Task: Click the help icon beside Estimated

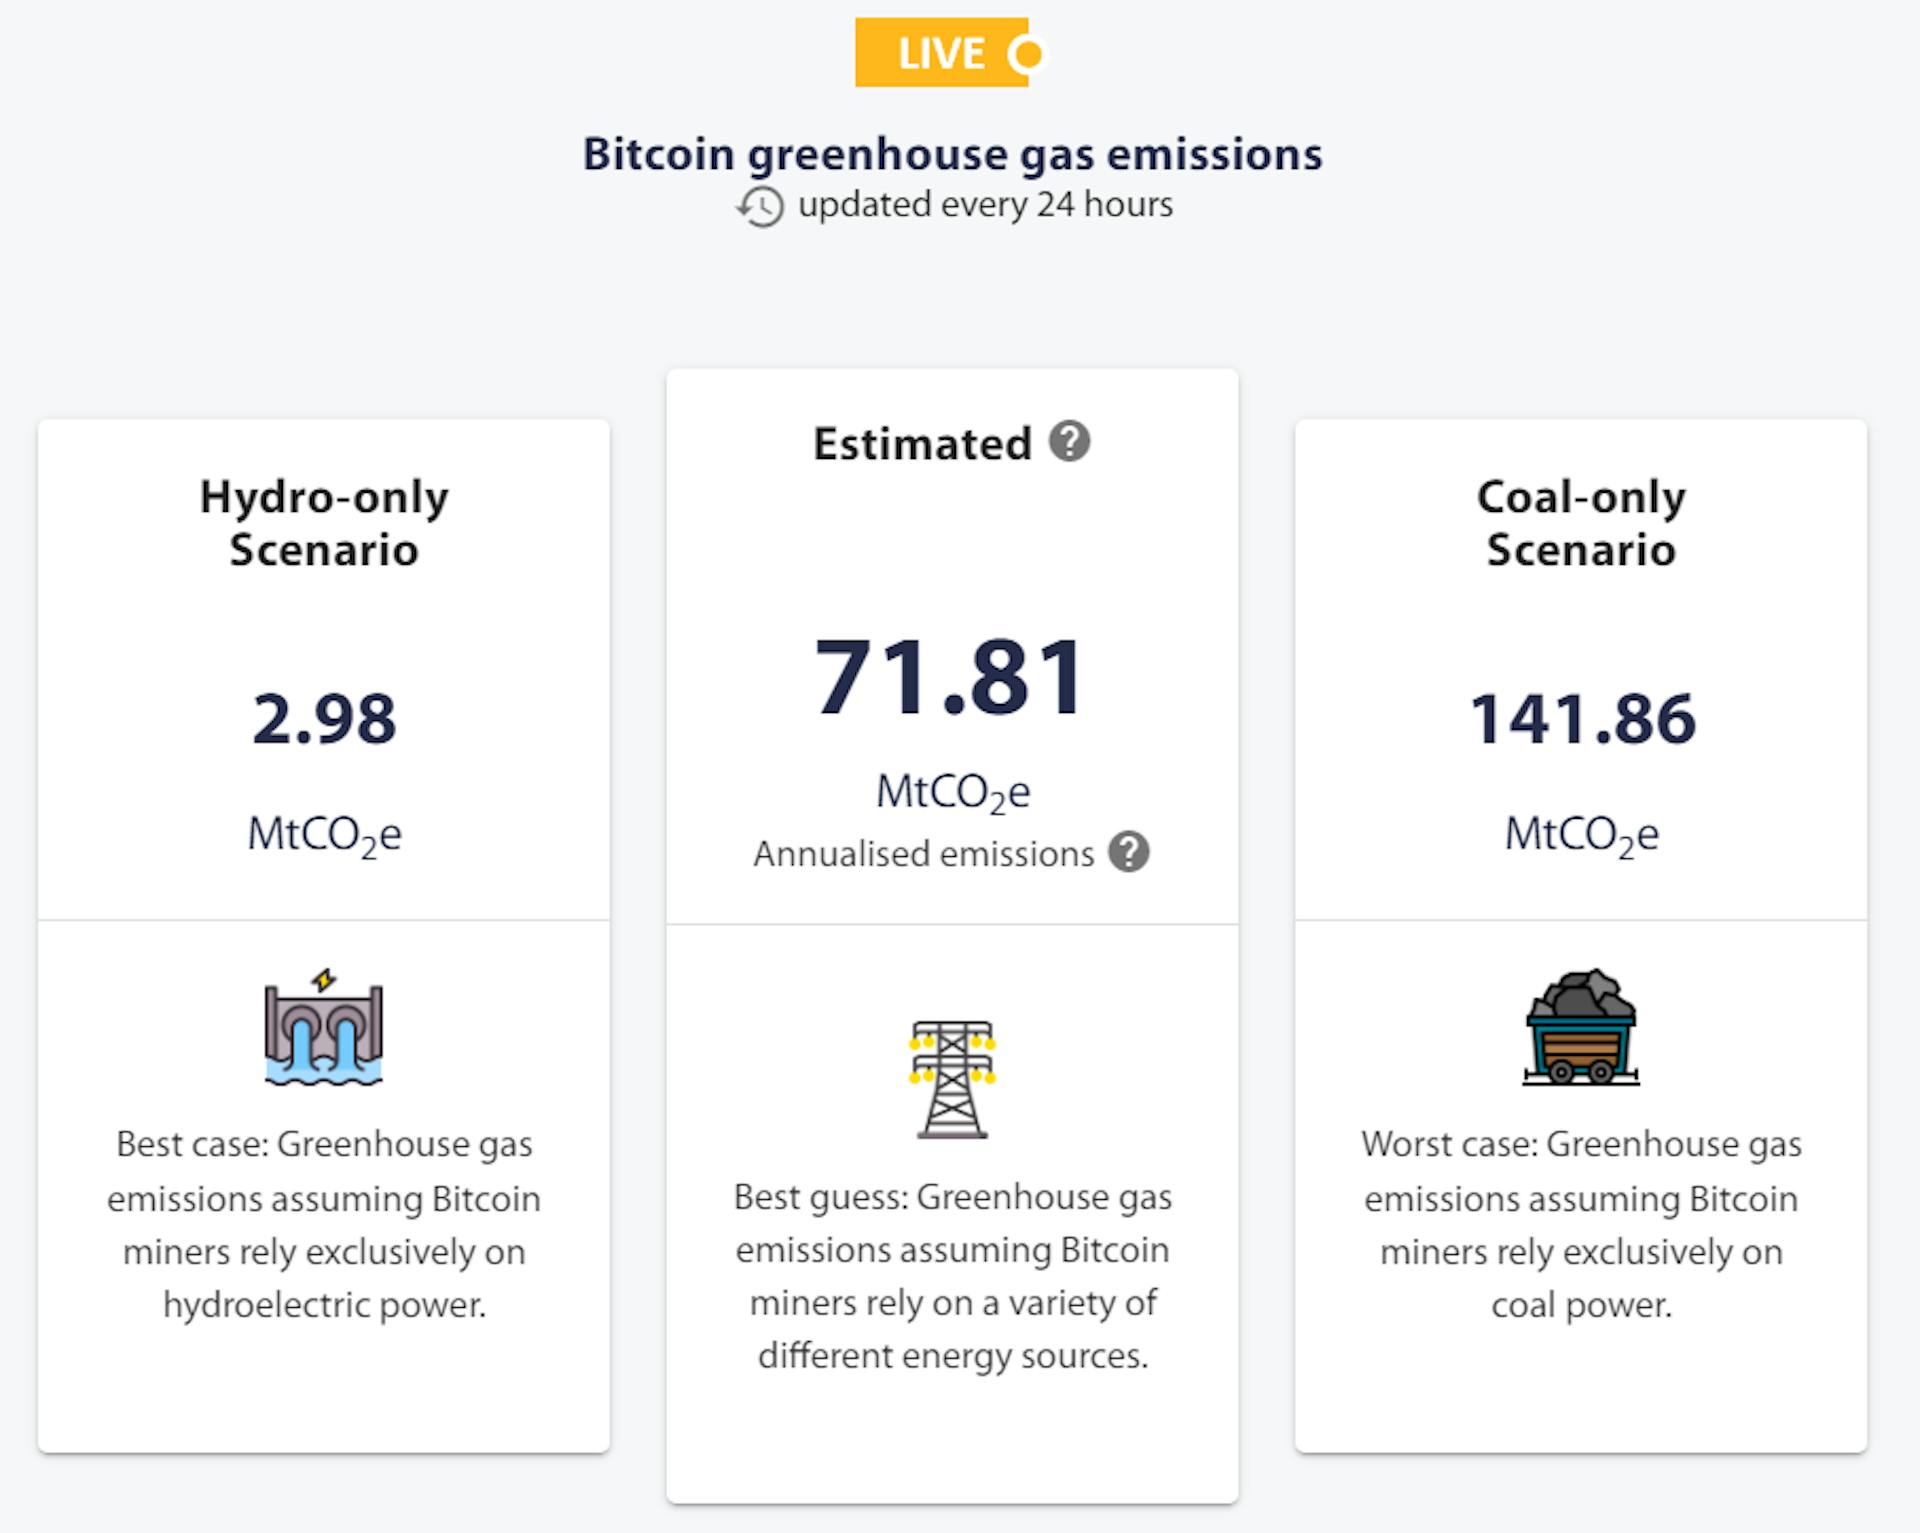Action: coord(1069,441)
